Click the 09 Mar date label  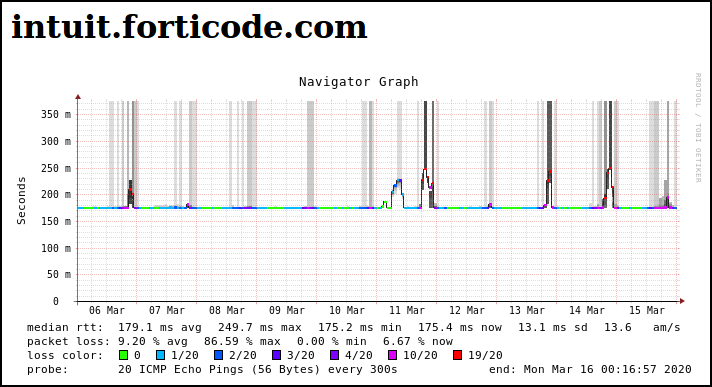point(287,310)
